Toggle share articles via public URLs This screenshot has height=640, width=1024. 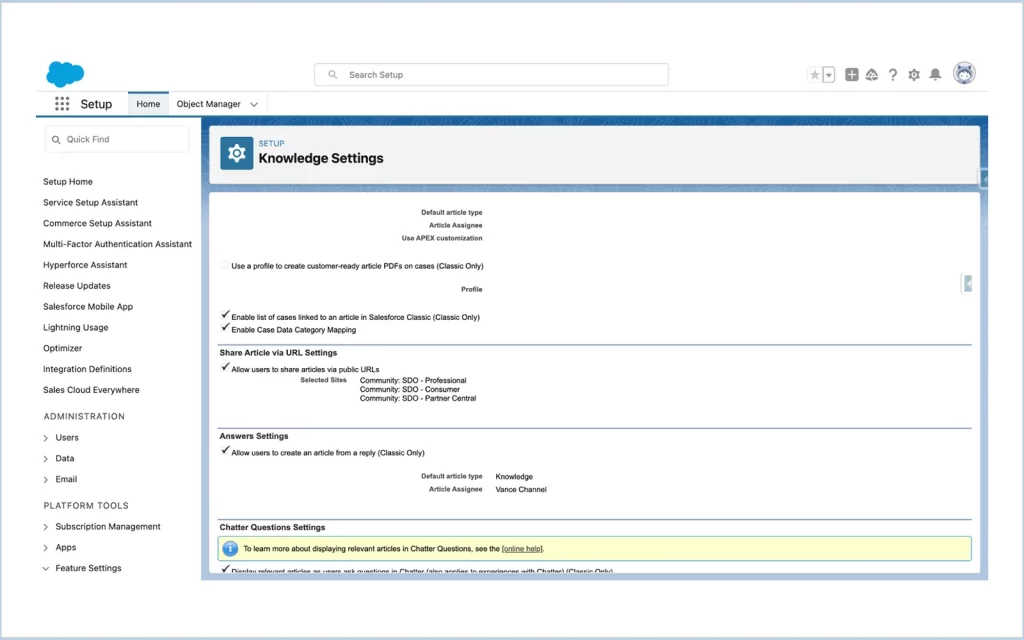(225, 367)
